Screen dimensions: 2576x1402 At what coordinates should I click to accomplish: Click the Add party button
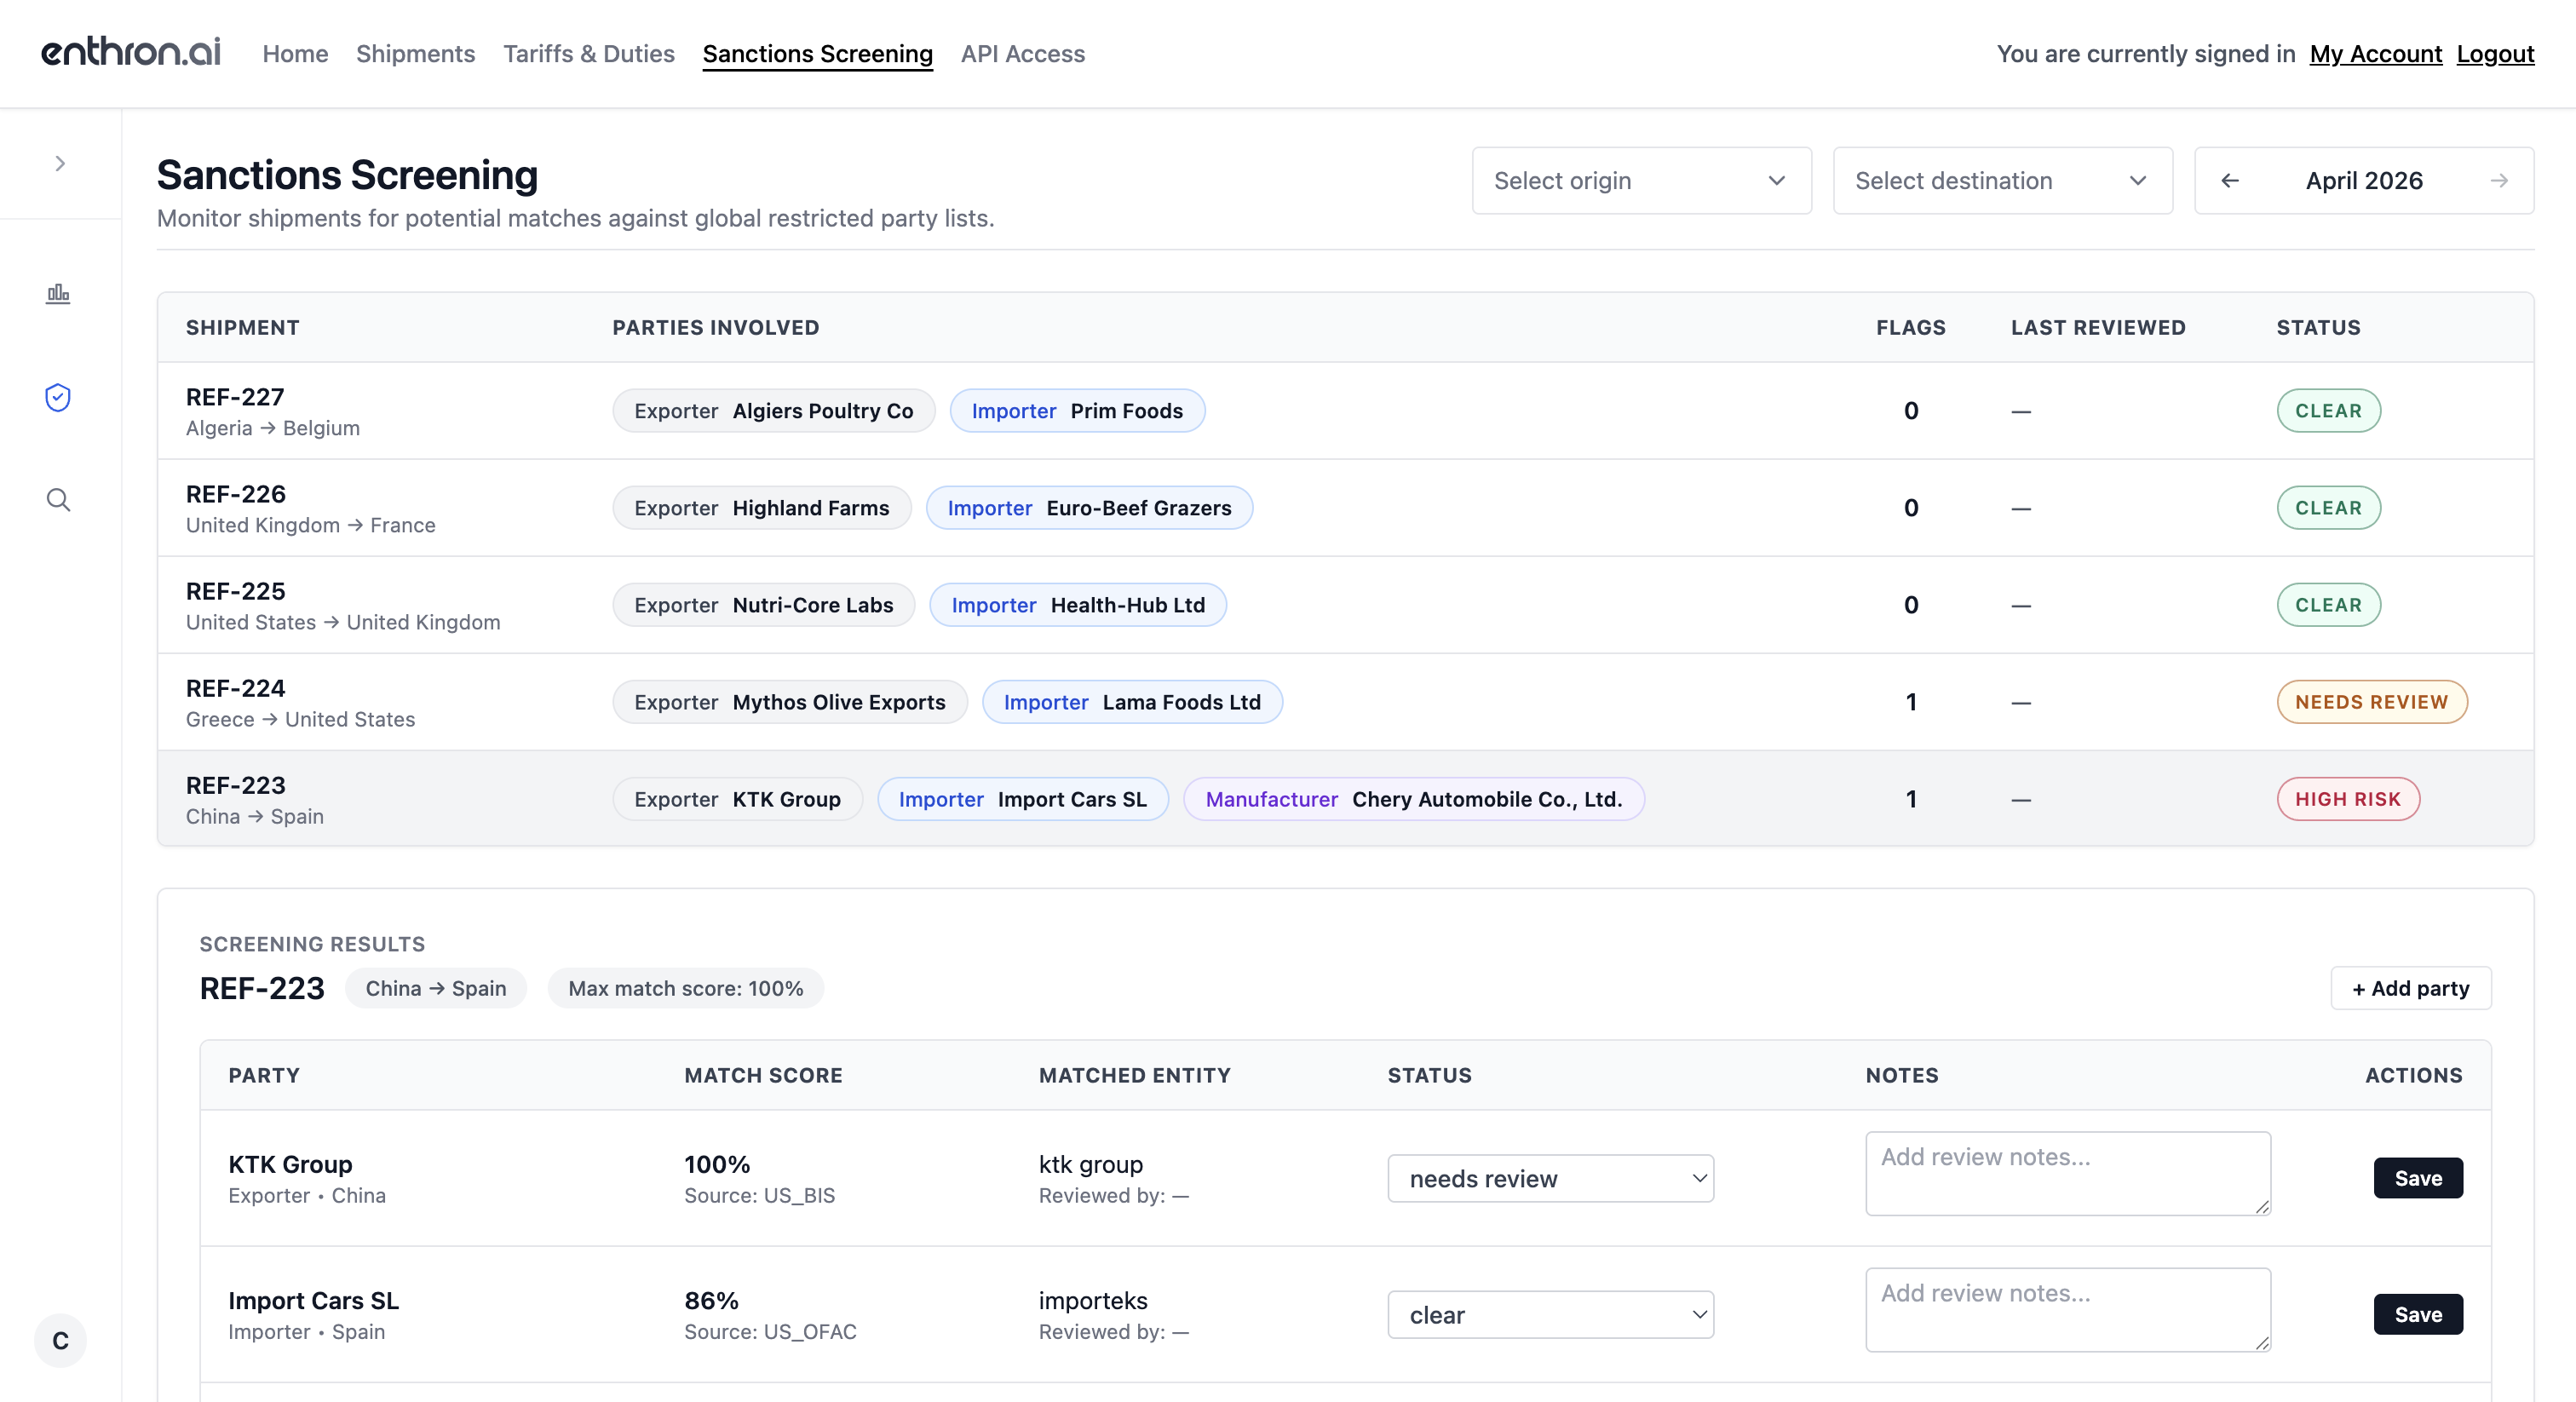[x=2409, y=988]
